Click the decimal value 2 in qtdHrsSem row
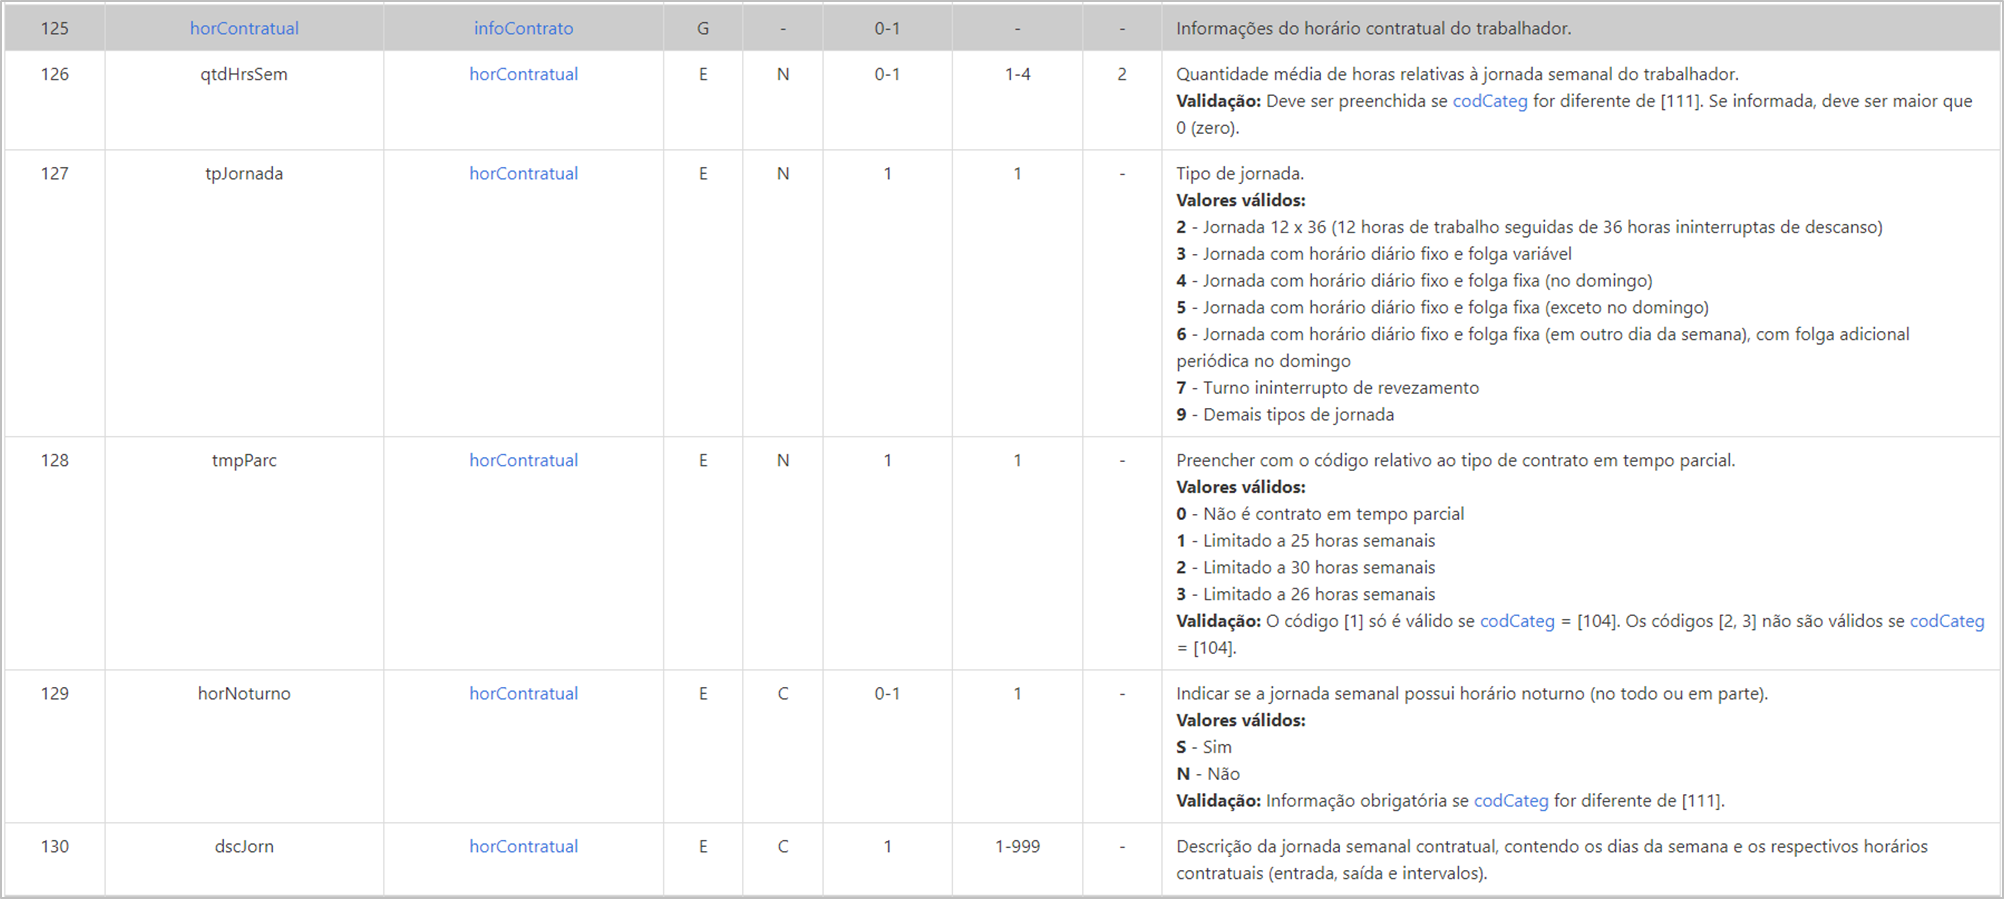 pyautogui.click(x=1122, y=74)
